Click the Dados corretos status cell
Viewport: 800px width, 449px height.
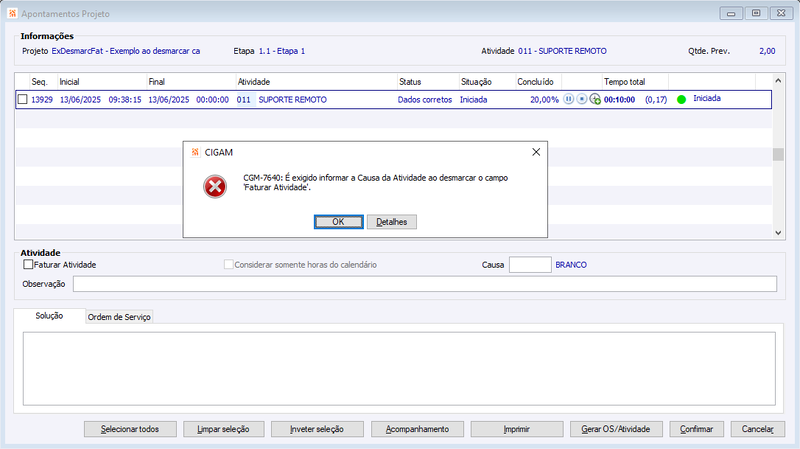coord(425,99)
